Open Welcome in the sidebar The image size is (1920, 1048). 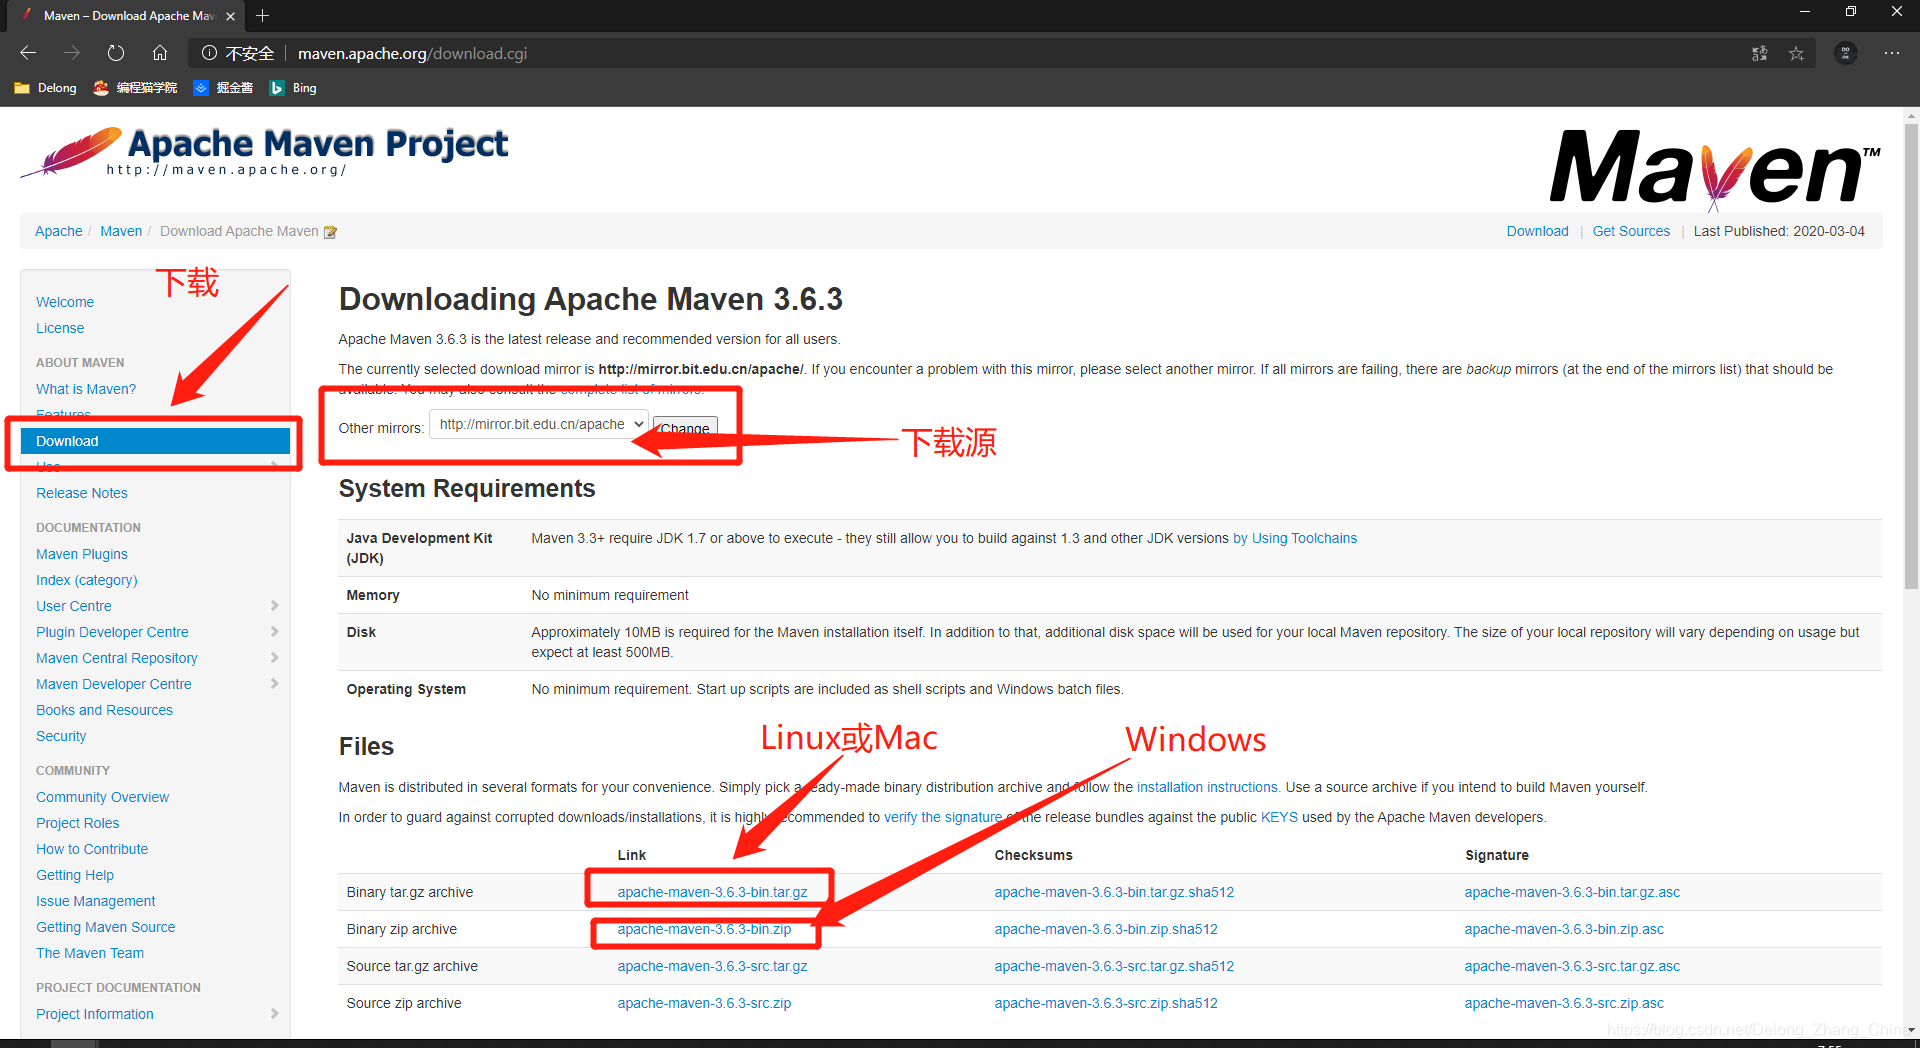point(65,302)
